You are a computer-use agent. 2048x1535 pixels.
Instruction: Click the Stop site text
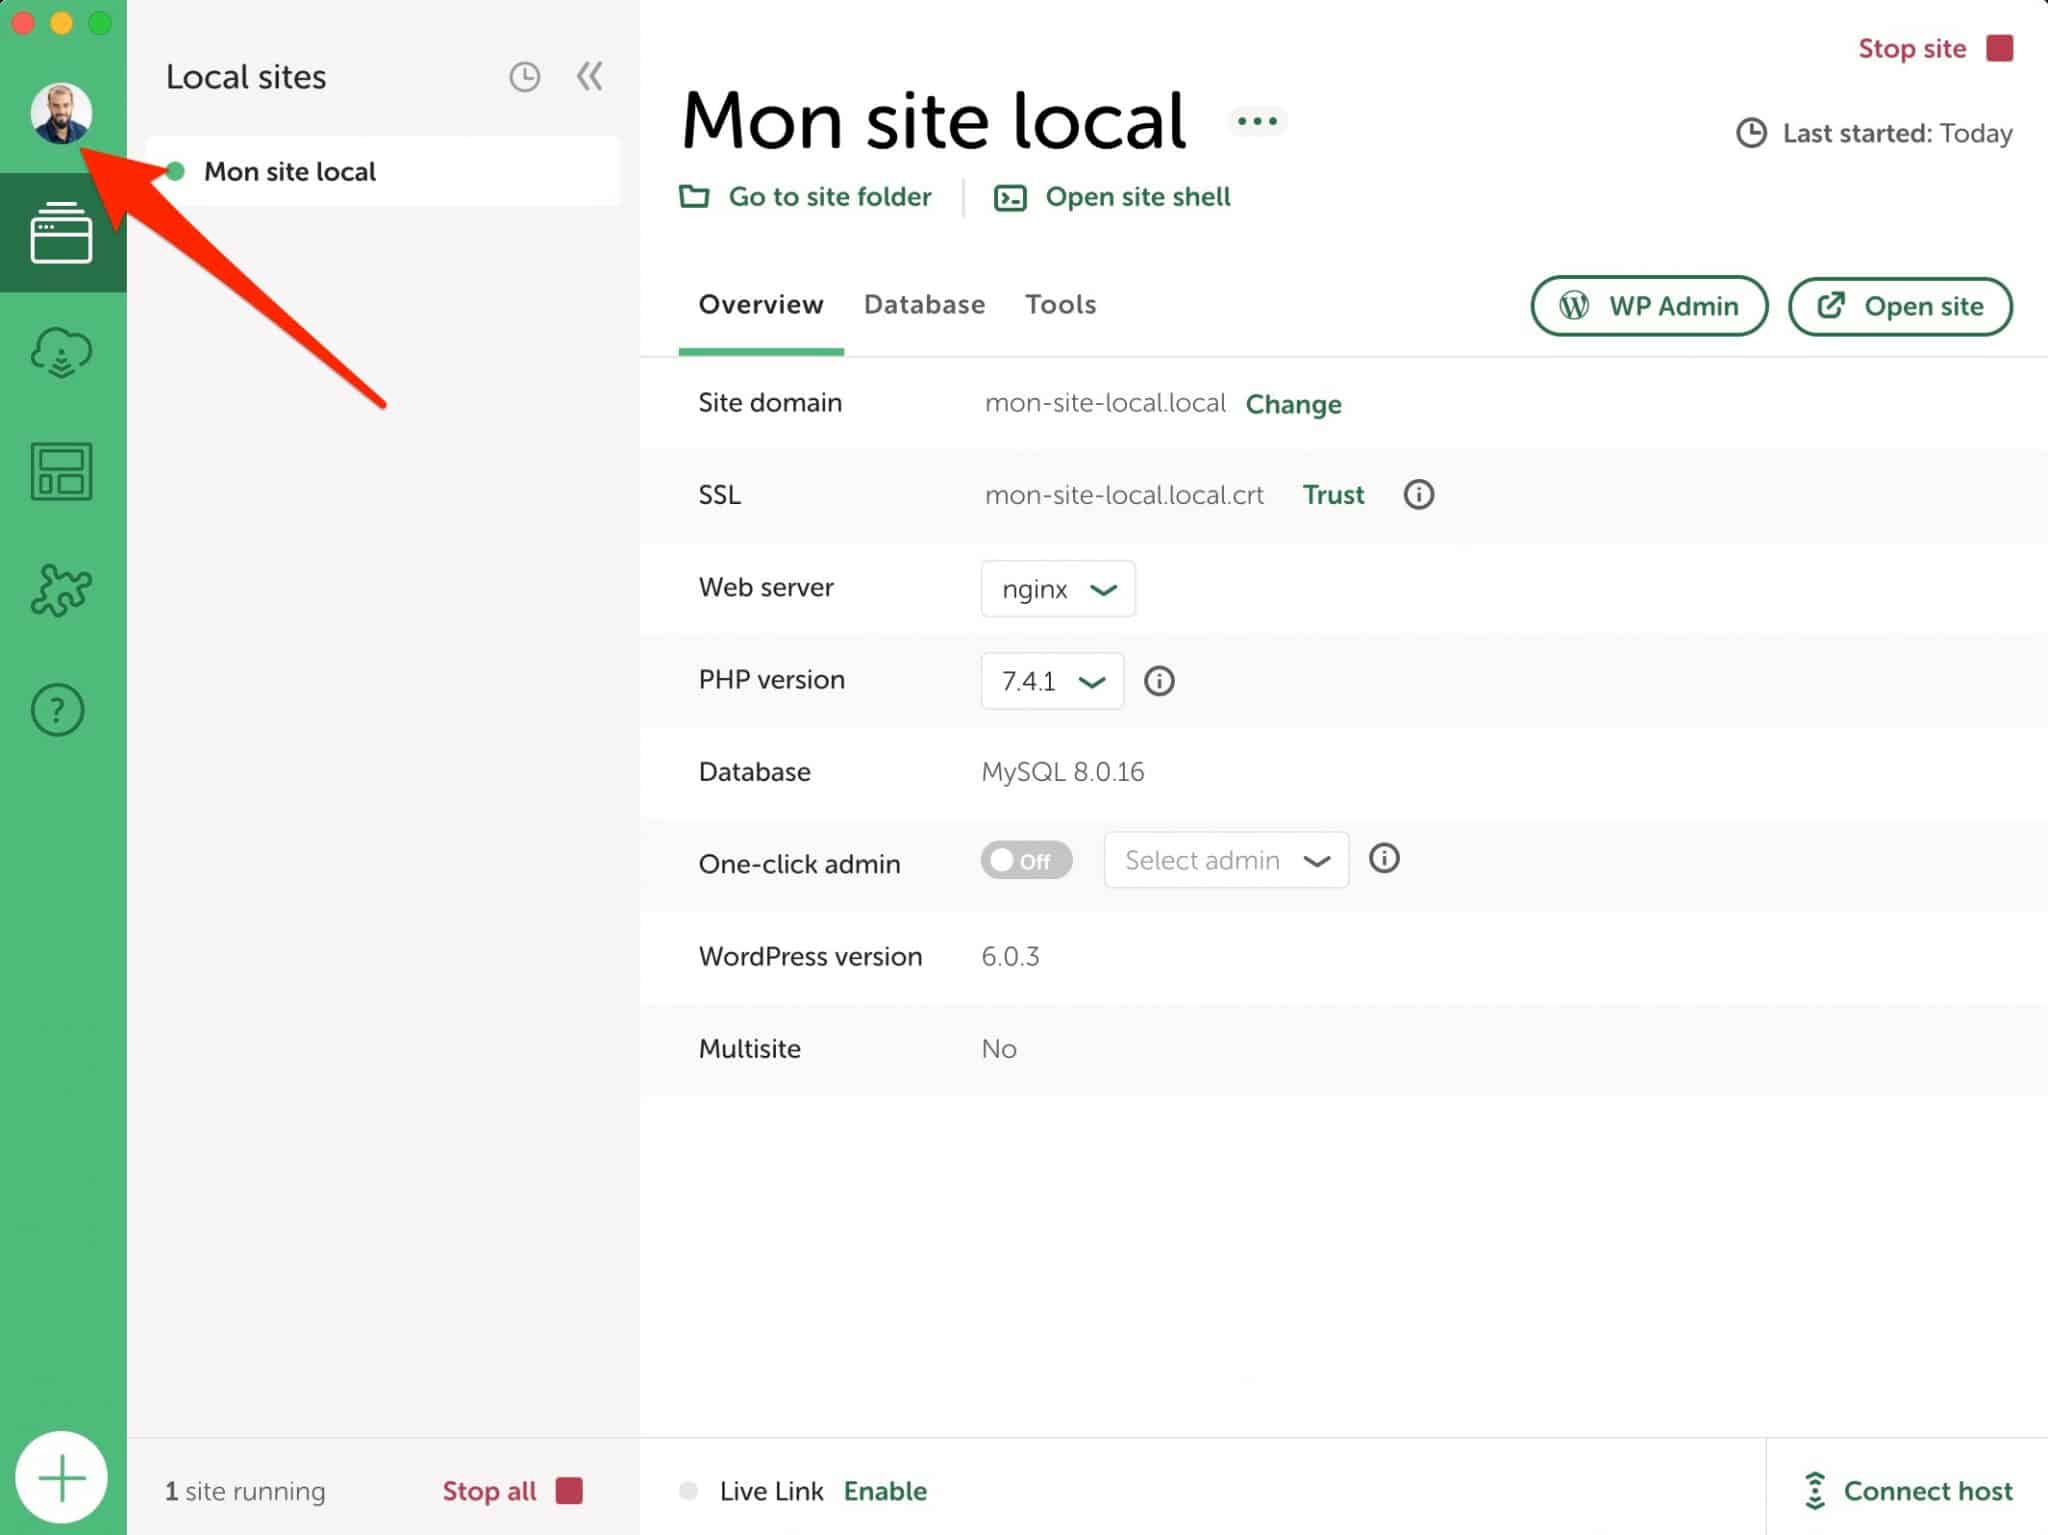point(1912,48)
